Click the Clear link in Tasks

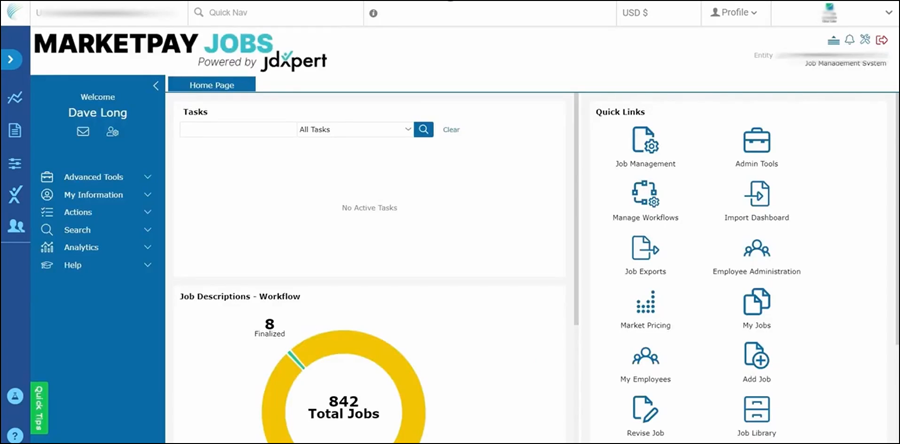(x=451, y=130)
